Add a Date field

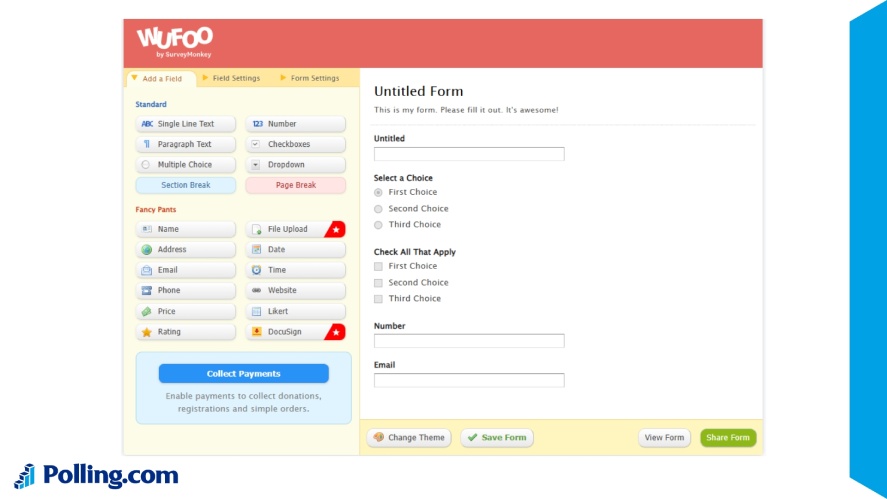(x=295, y=250)
